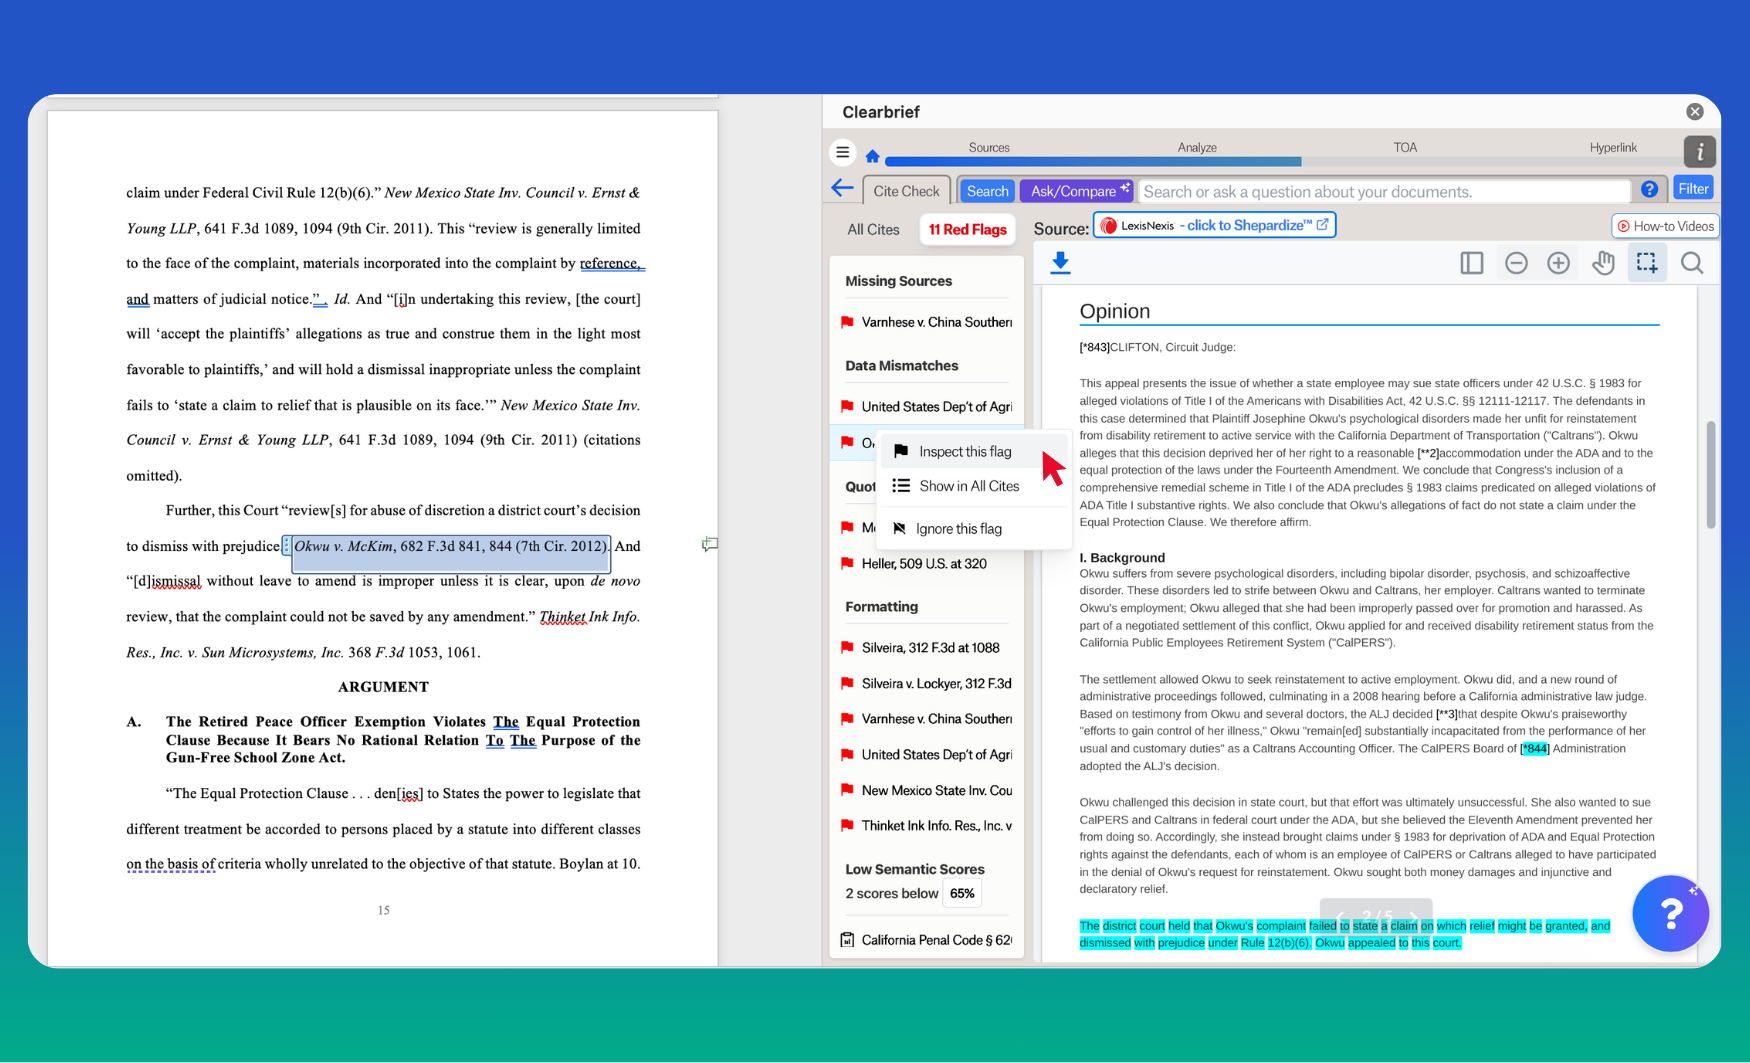Select Thinket Ink Info. Res., Inc. flag
The width and height of the screenshot is (1750, 1063).
tap(937, 826)
